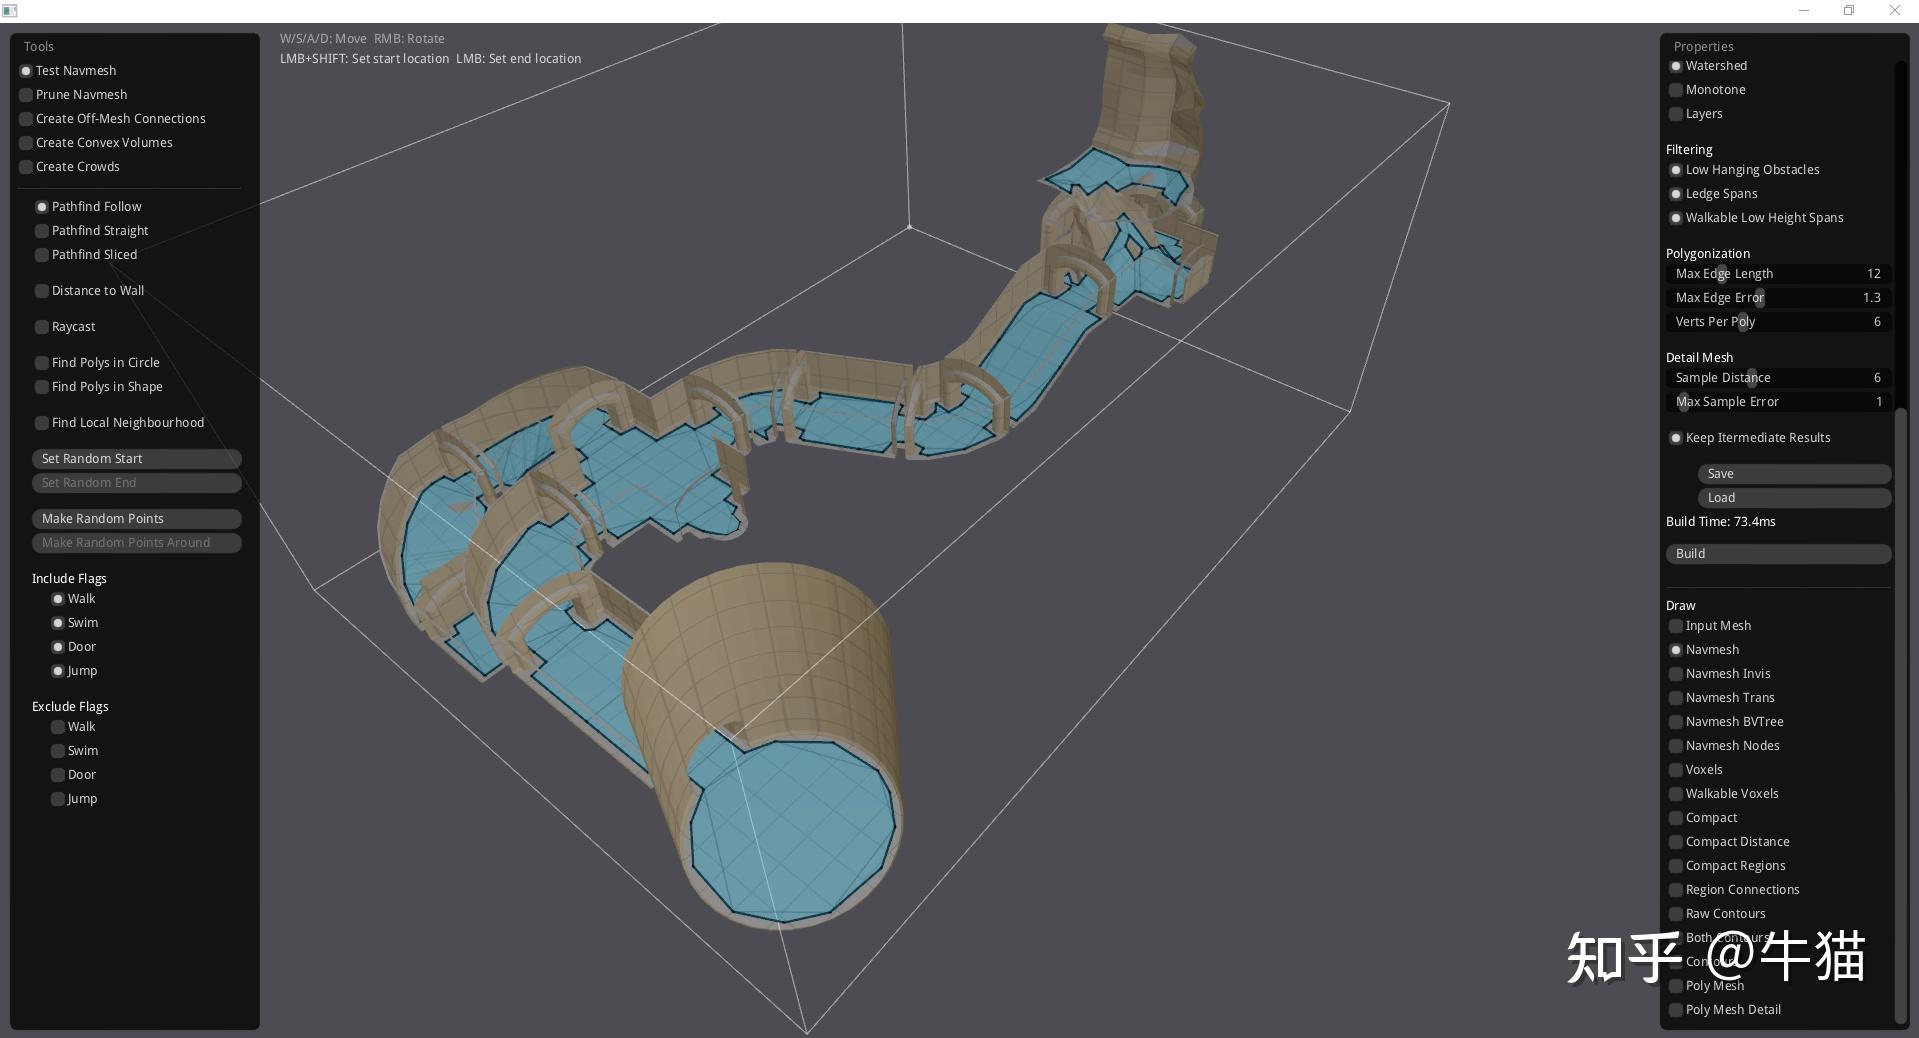
Task: Select Input Mesh draw mode
Action: click(1677, 626)
